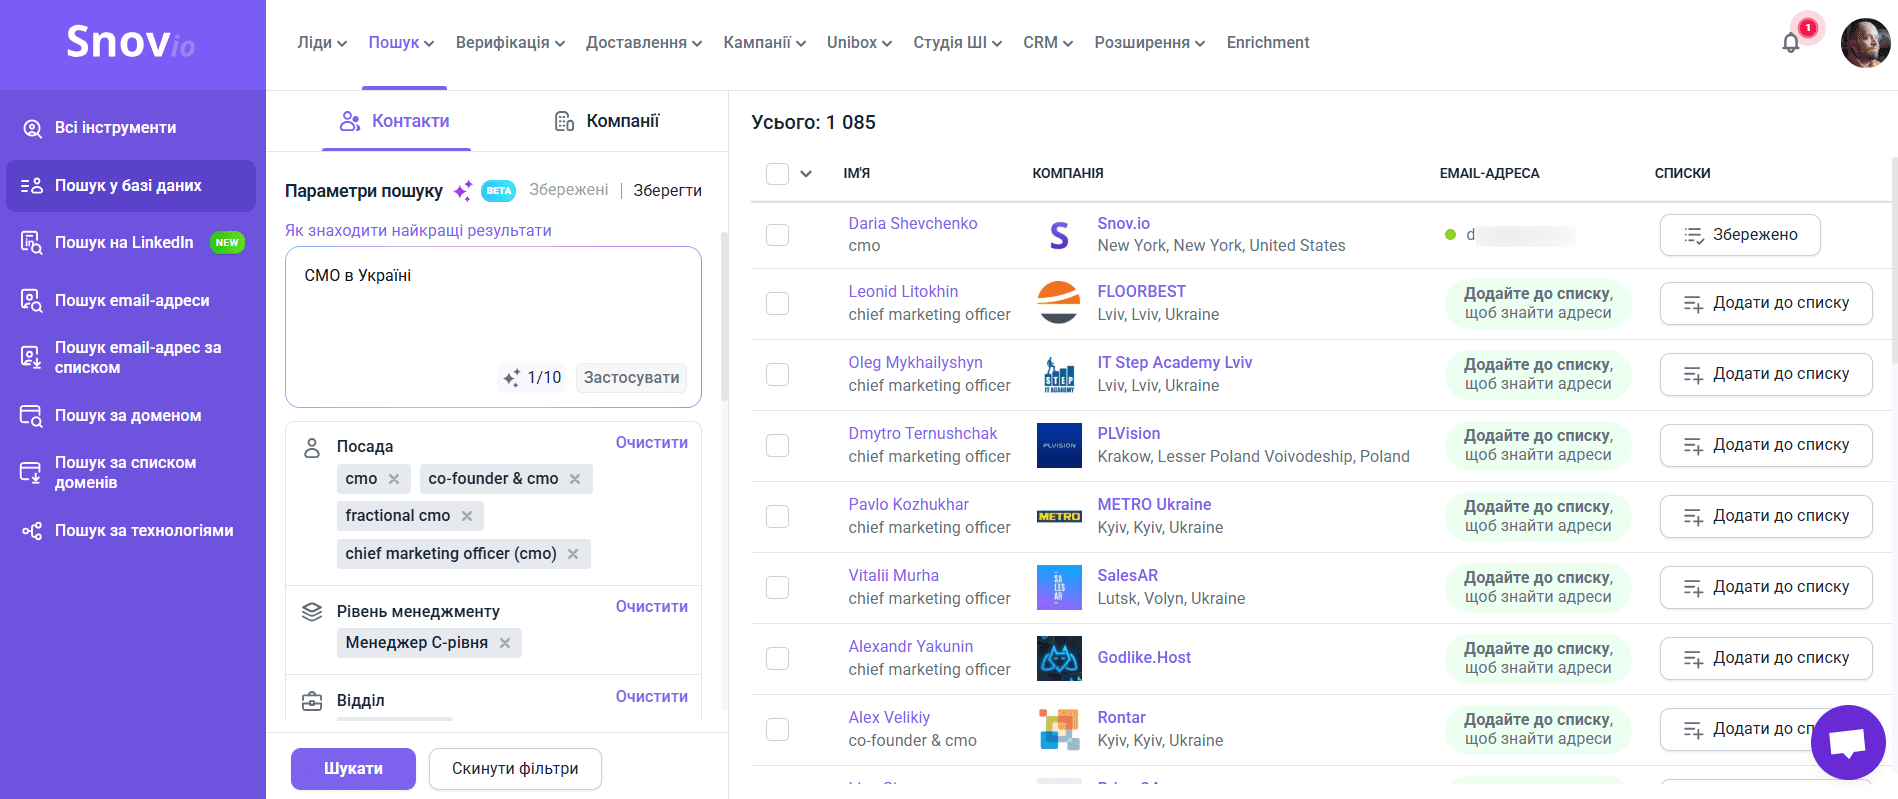Image resolution: width=1898 pixels, height=799 pixels.
Task: Expand the Верифікація menu
Action: (x=510, y=43)
